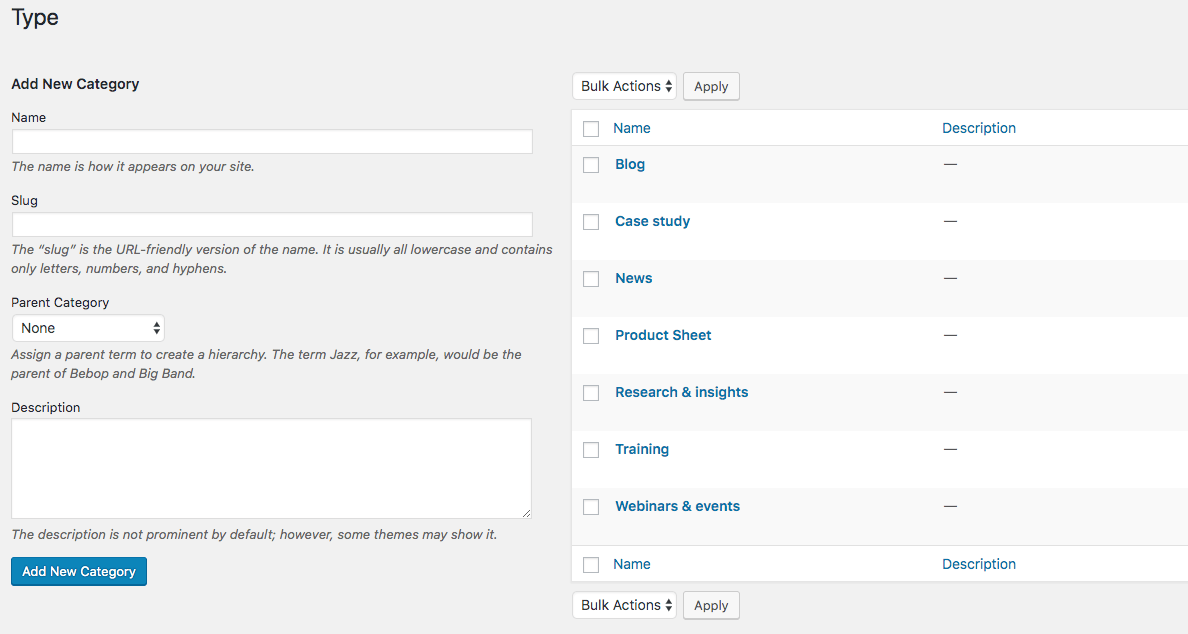Click the top Apply button
The image size is (1188, 634).
pyautogui.click(x=711, y=86)
